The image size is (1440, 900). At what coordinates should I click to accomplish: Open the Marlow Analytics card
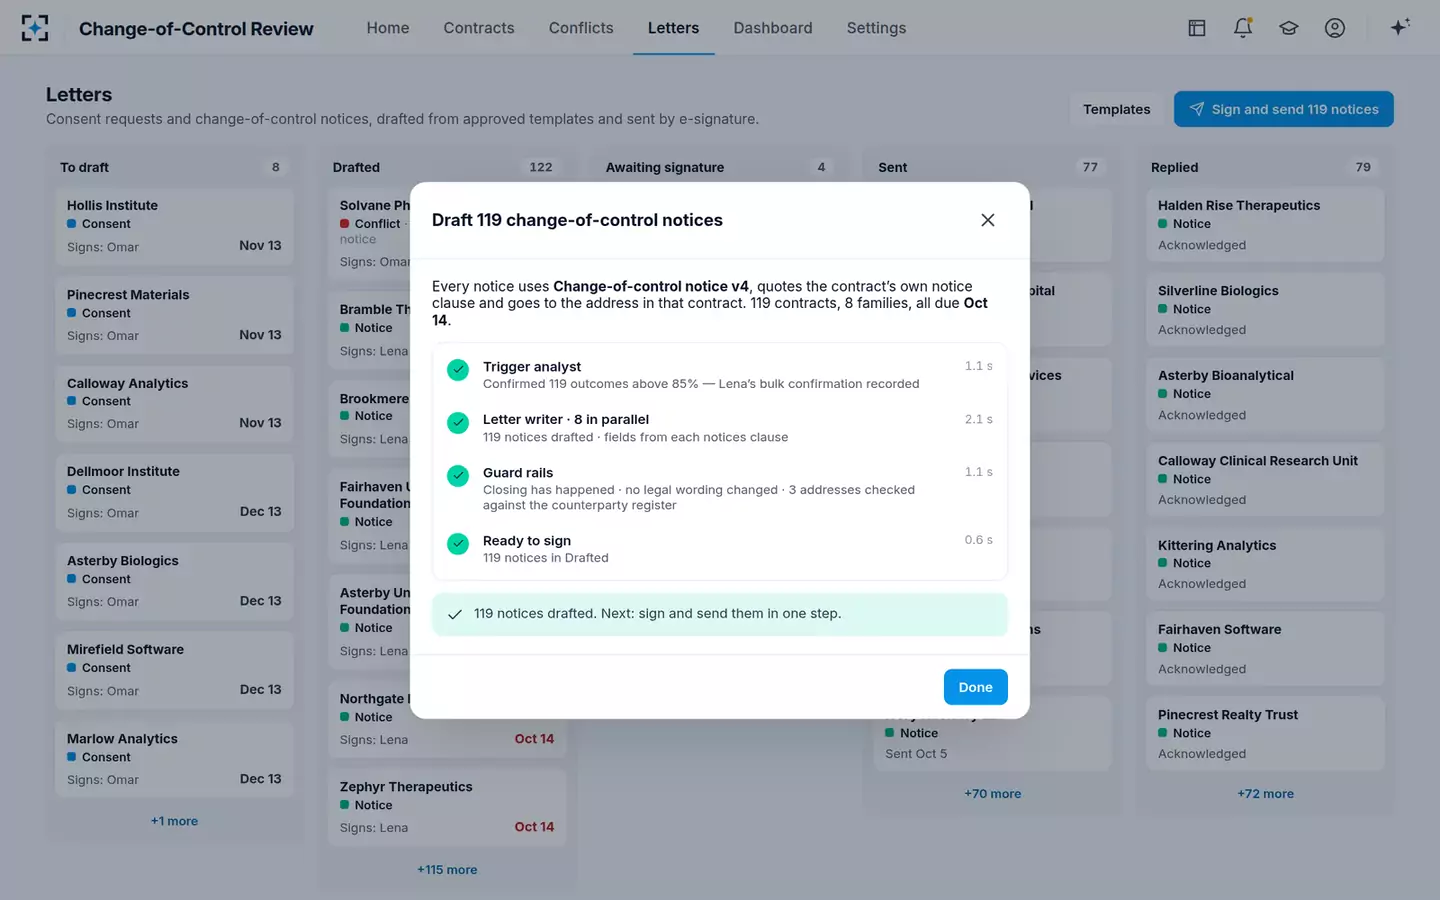tap(174, 759)
